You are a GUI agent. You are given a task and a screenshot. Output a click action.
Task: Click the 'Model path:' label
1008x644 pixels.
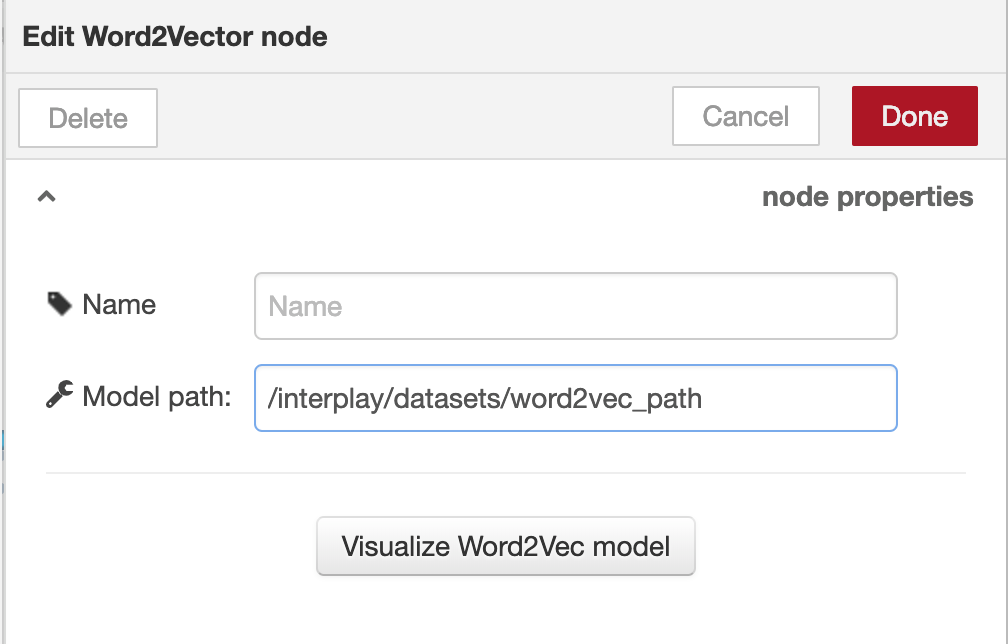(157, 397)
